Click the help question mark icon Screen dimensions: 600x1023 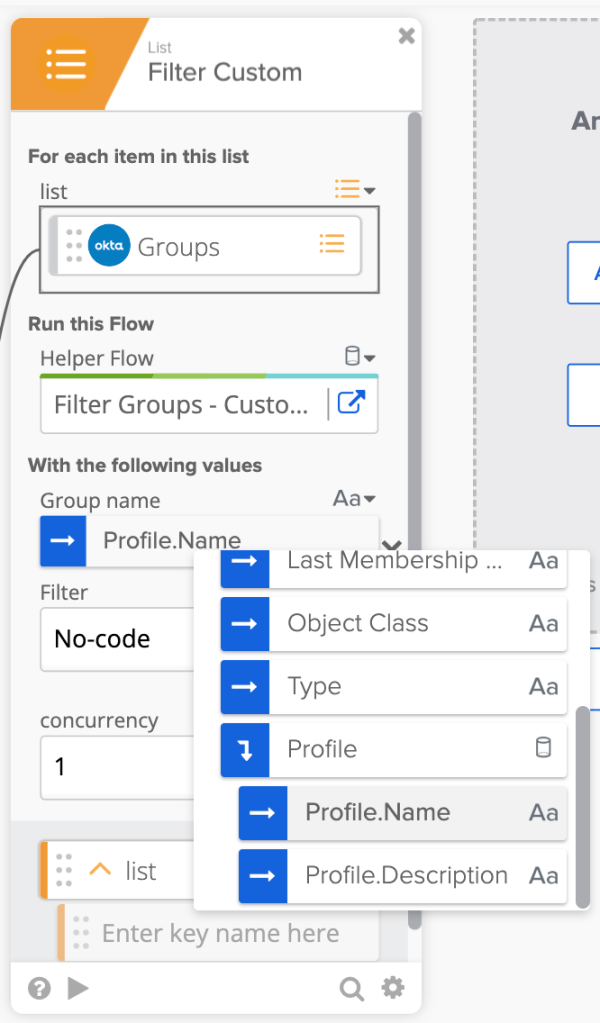click(39, 989)
